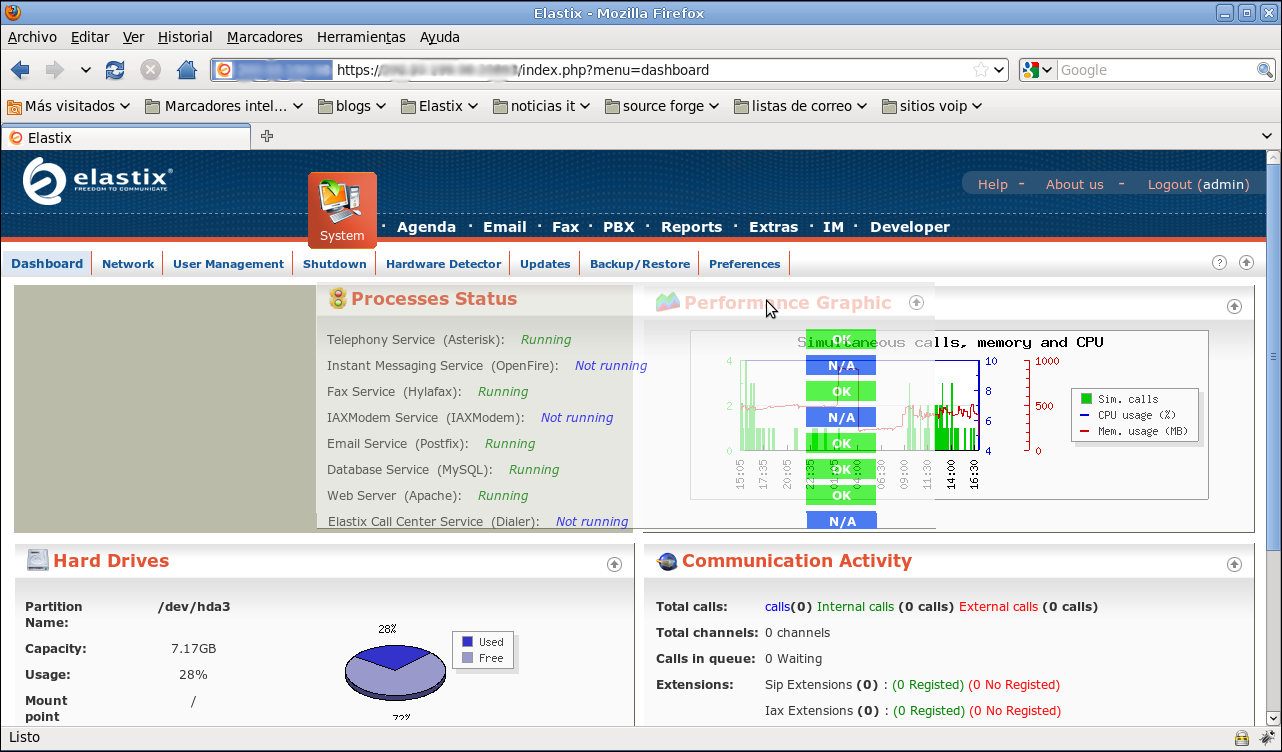Expand the noticias it bookmarks folder

point(541,106)
